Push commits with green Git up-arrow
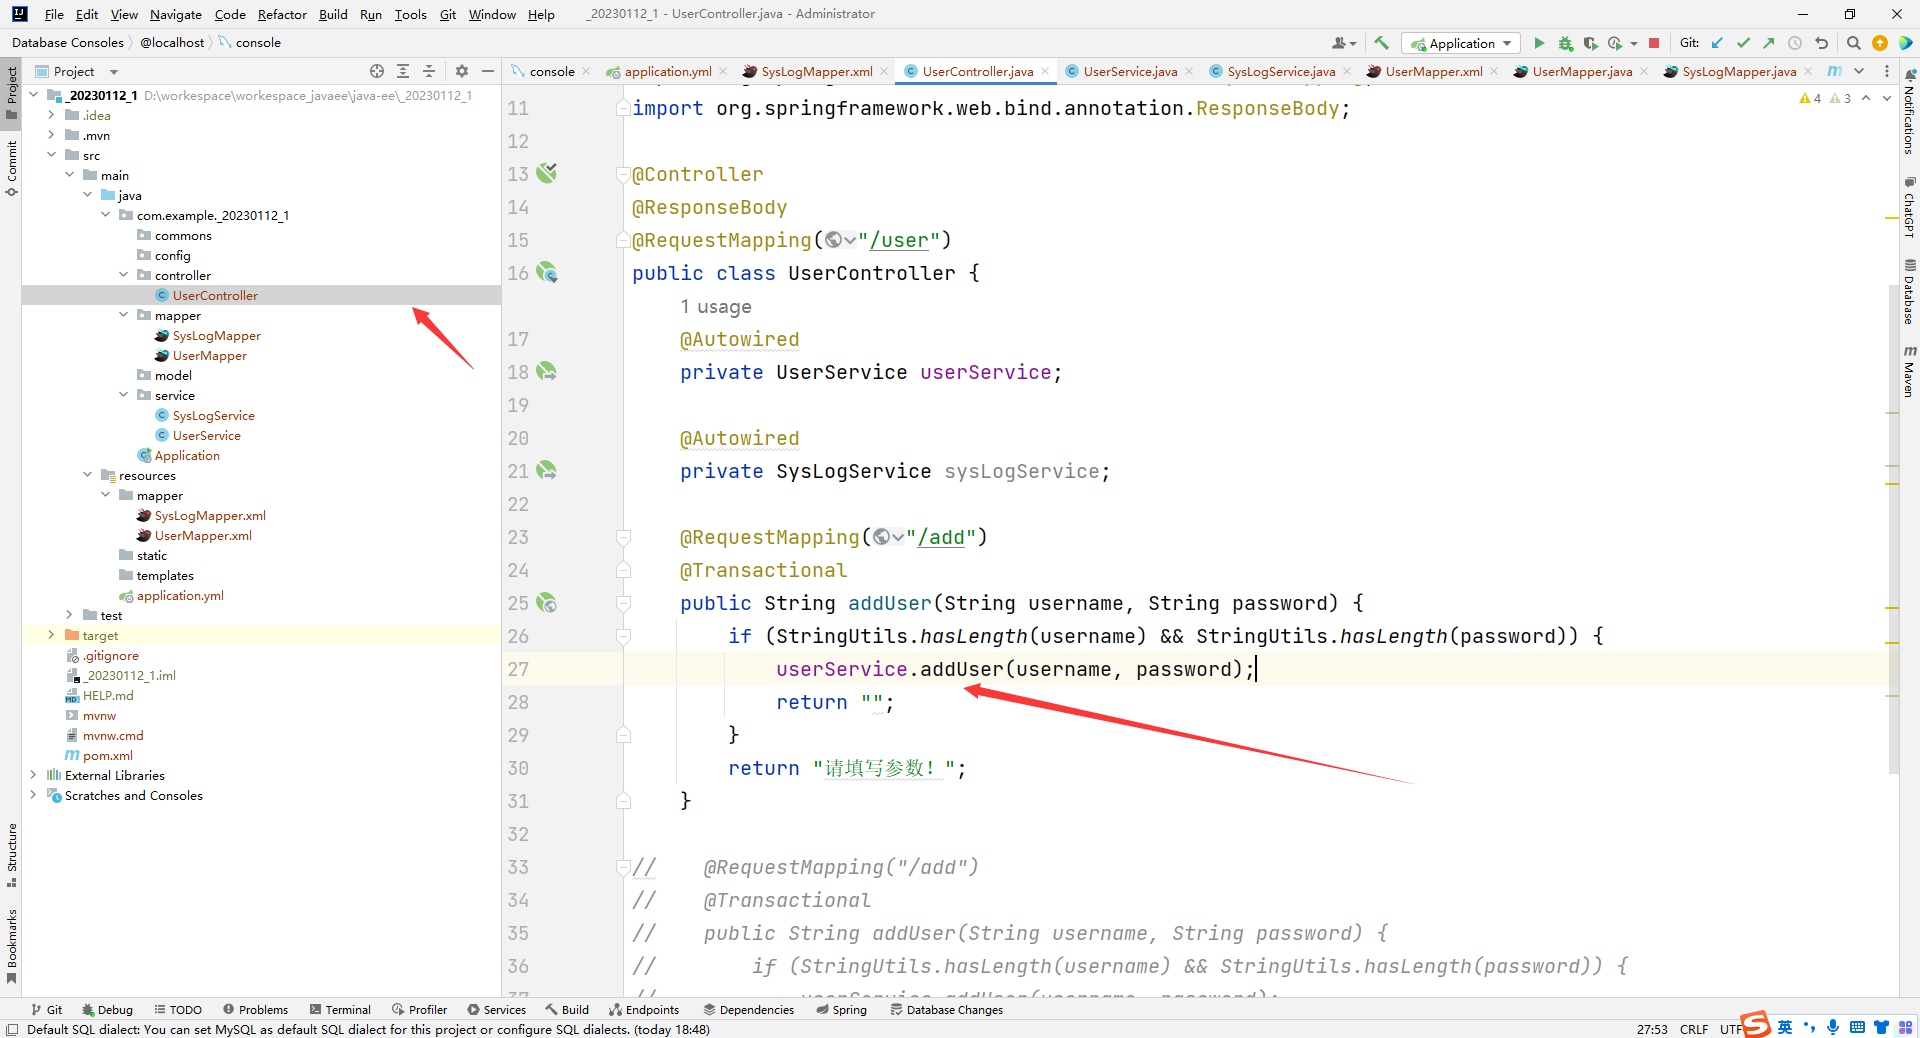This screenshot has height=1038, width=1920. coord(1769,43)
